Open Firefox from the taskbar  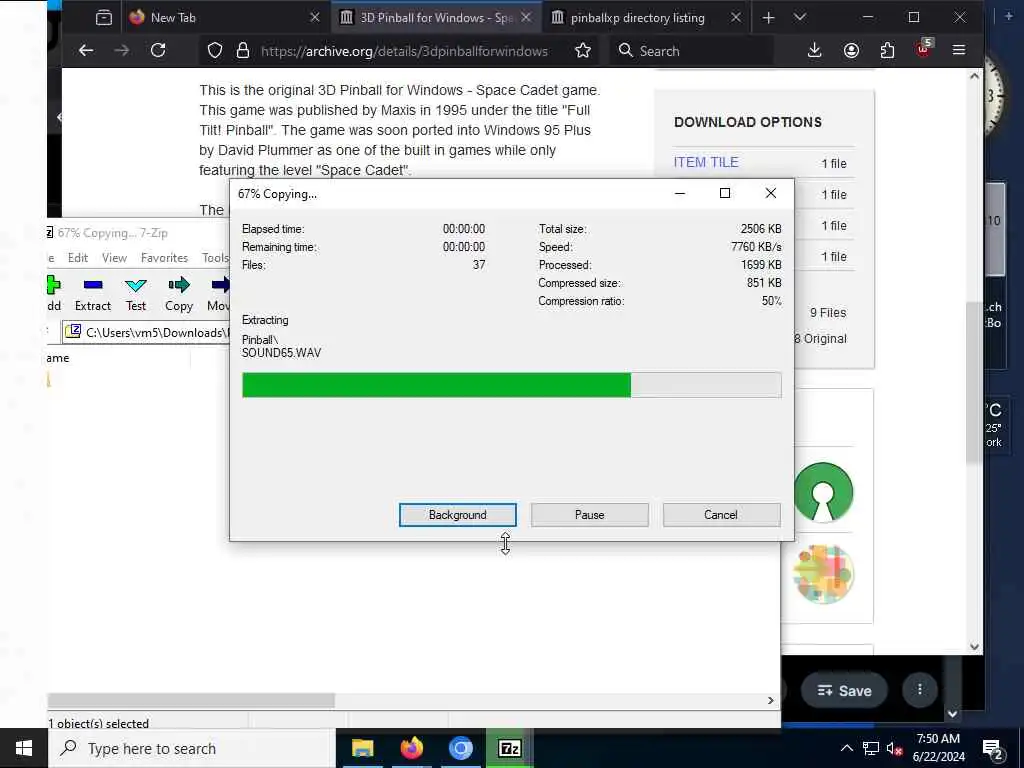[411, 748]
